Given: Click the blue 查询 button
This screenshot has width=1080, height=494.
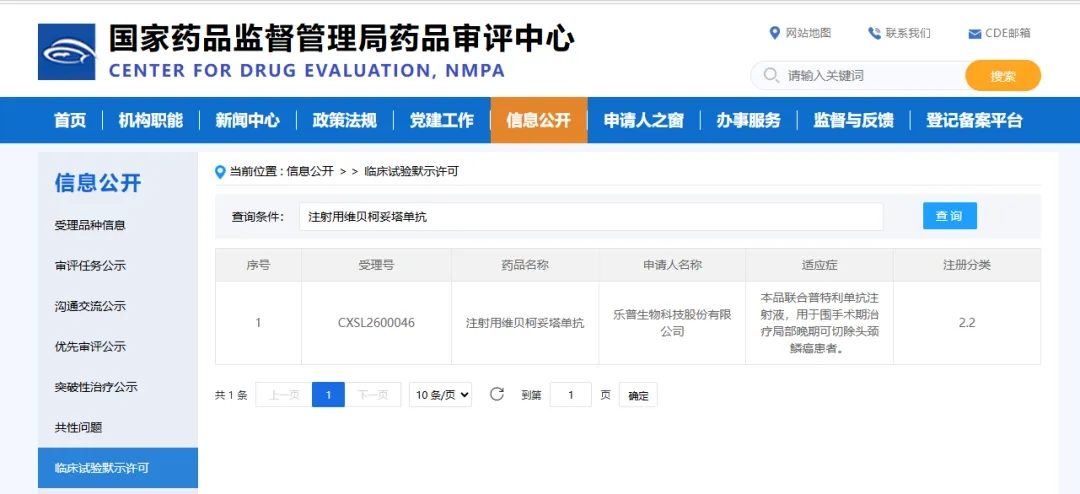Looking at the screenshot, I should [949, 216].
